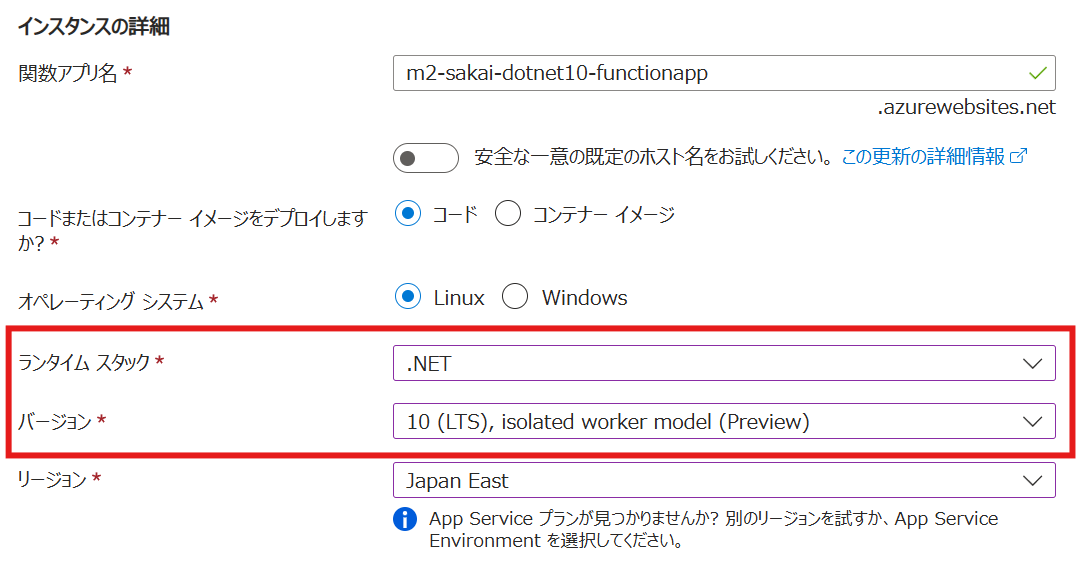This screenshot has width=1090, height=571.
Task: Open the リージョン dropdown showing Japan East
Action: 724,481
